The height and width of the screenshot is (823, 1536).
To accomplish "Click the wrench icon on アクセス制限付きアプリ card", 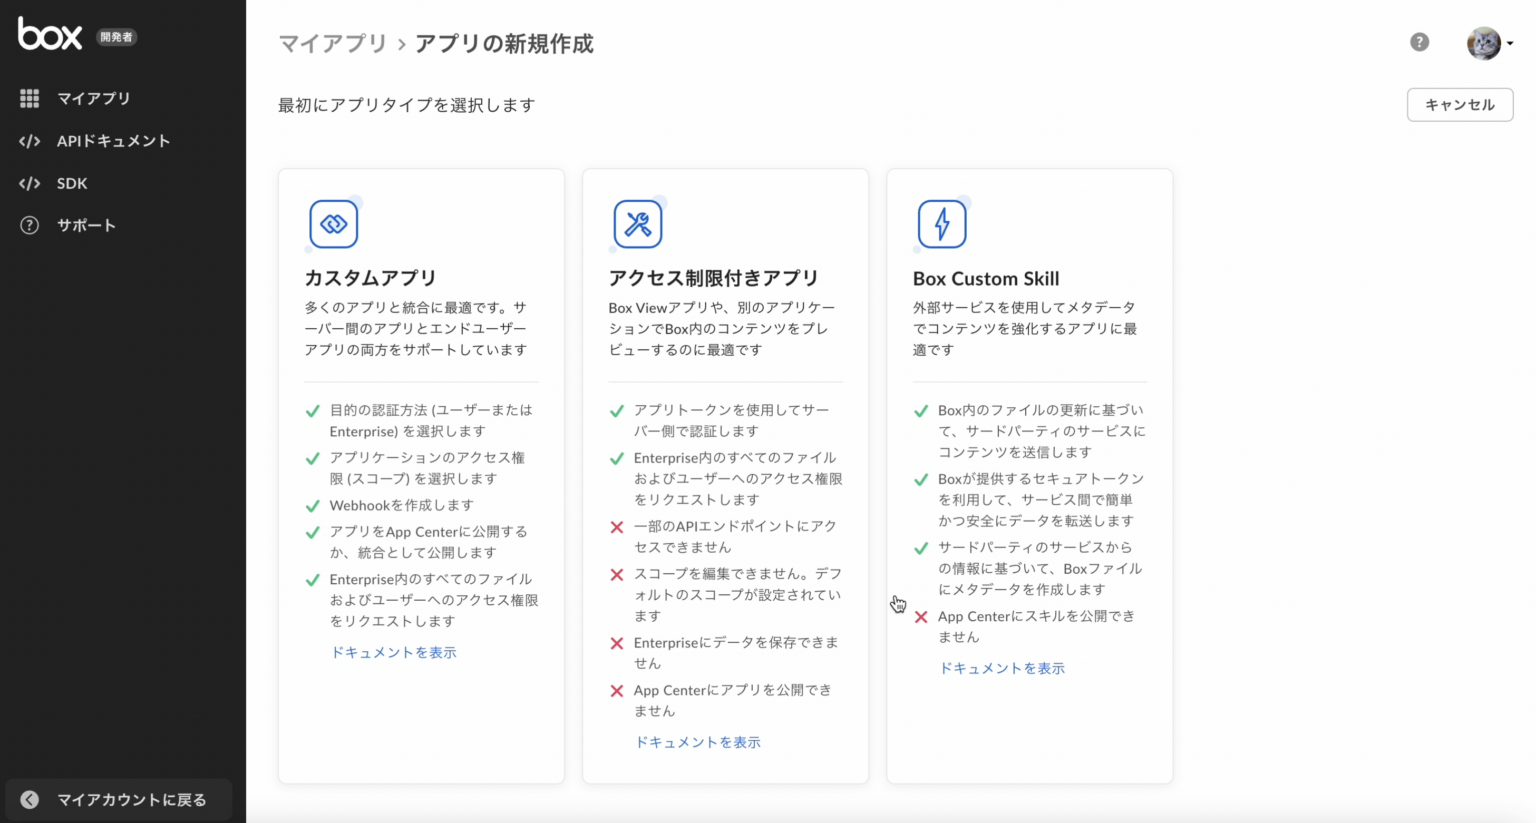I will tap(638, 223).
